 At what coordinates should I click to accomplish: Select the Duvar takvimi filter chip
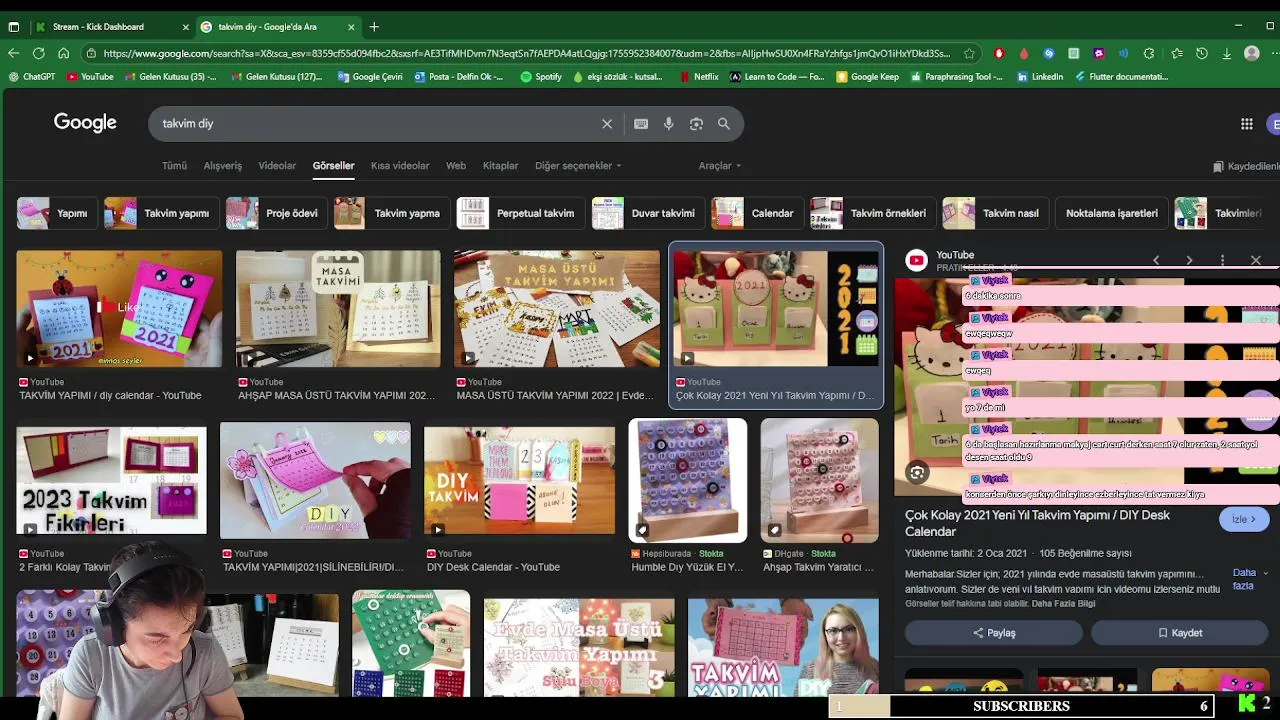[646, 213]
